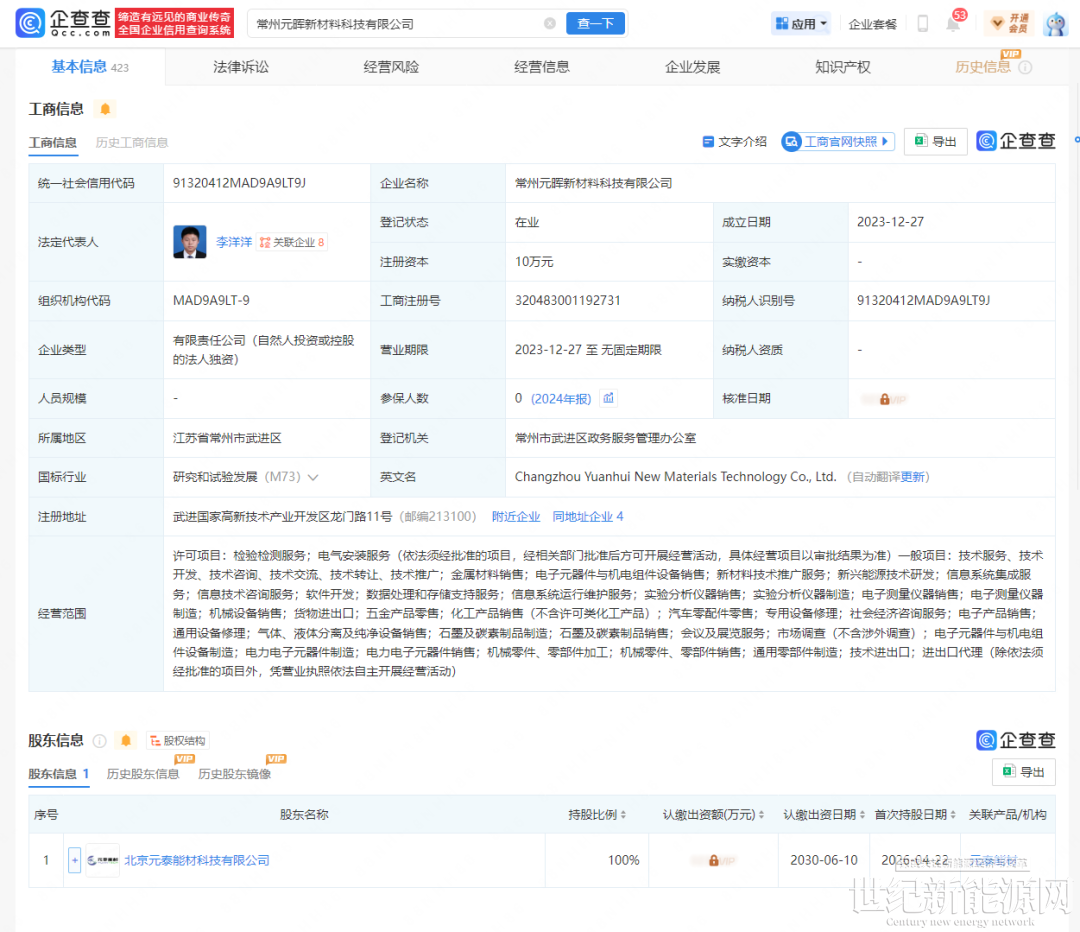Click the user avatar at top right
The image size is (1080, 932).
click(1055, 24)
